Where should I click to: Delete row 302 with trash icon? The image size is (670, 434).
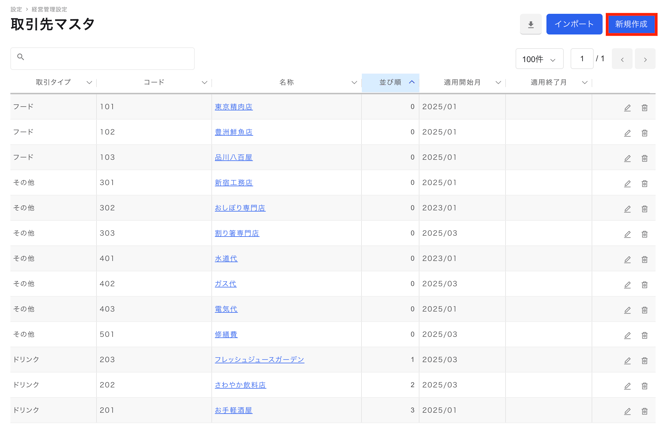pos(644,209)
